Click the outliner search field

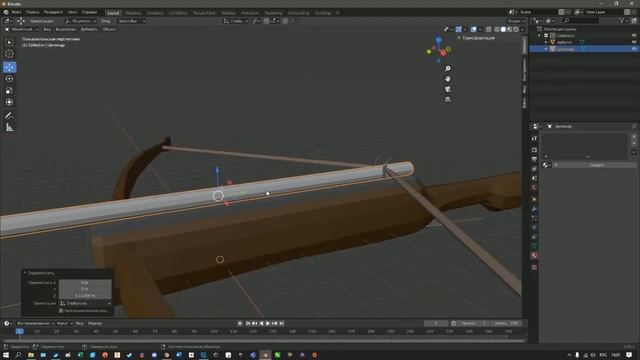pos(581,20)
